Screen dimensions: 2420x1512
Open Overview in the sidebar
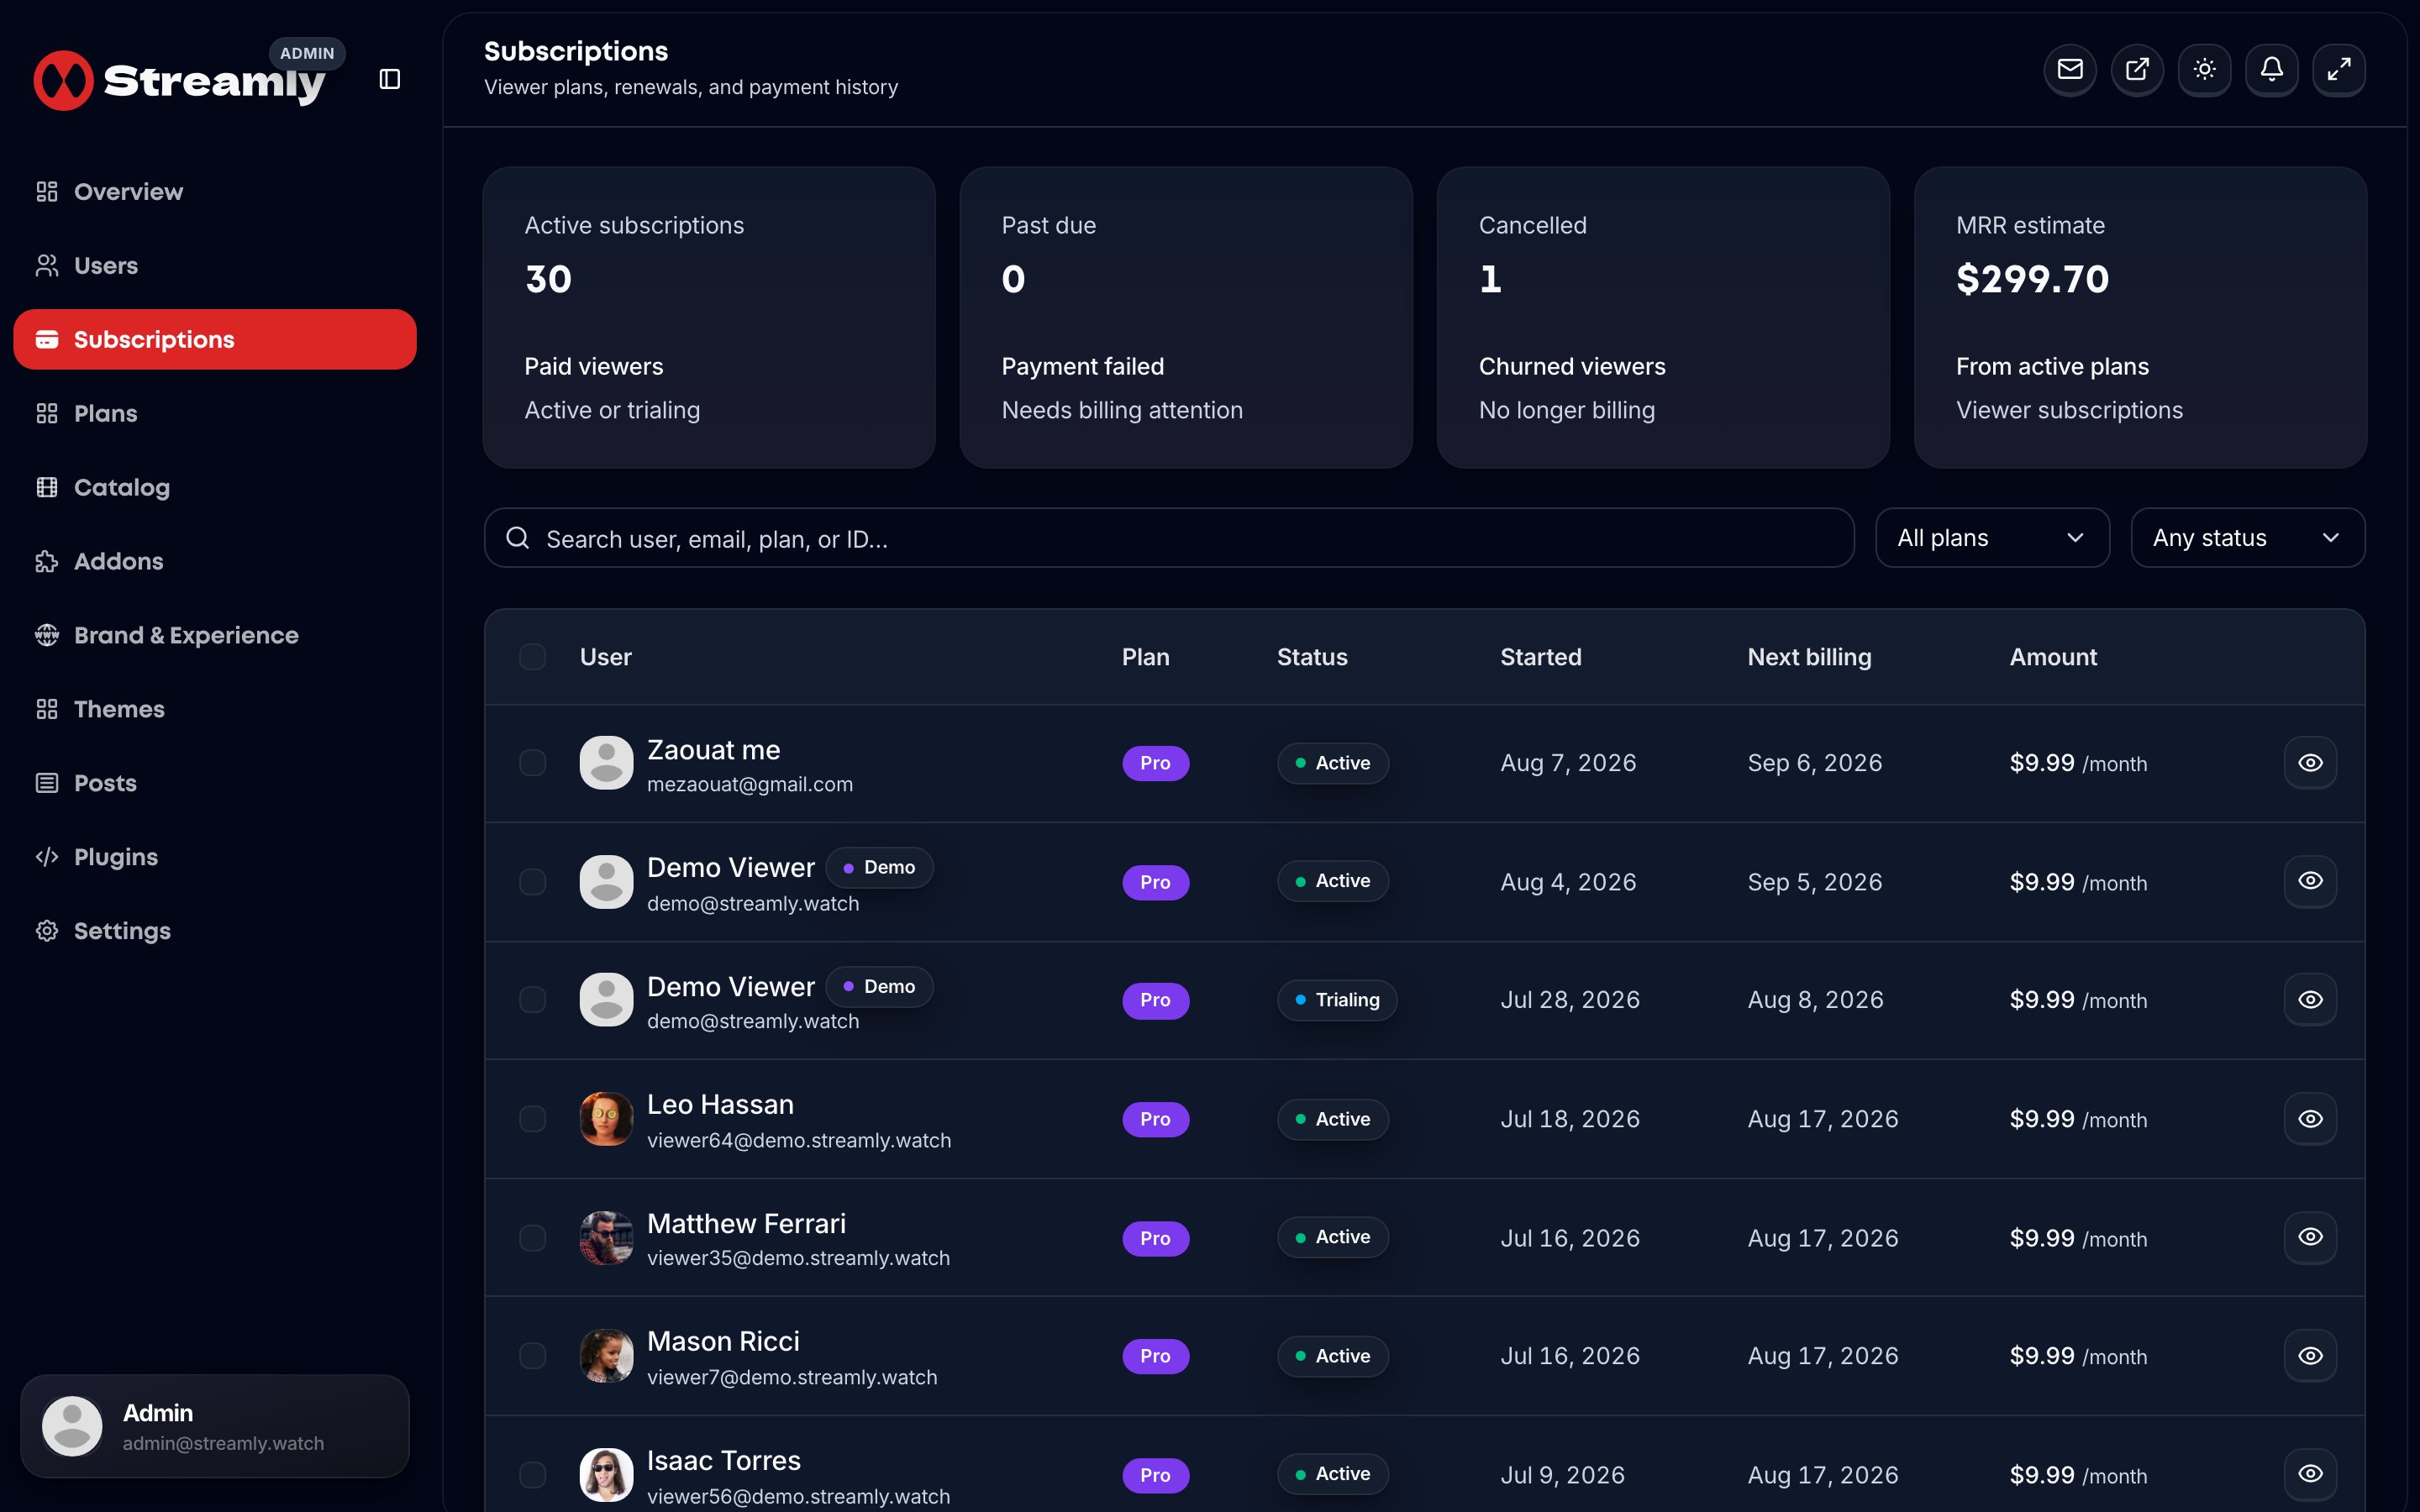pos(215,191)
